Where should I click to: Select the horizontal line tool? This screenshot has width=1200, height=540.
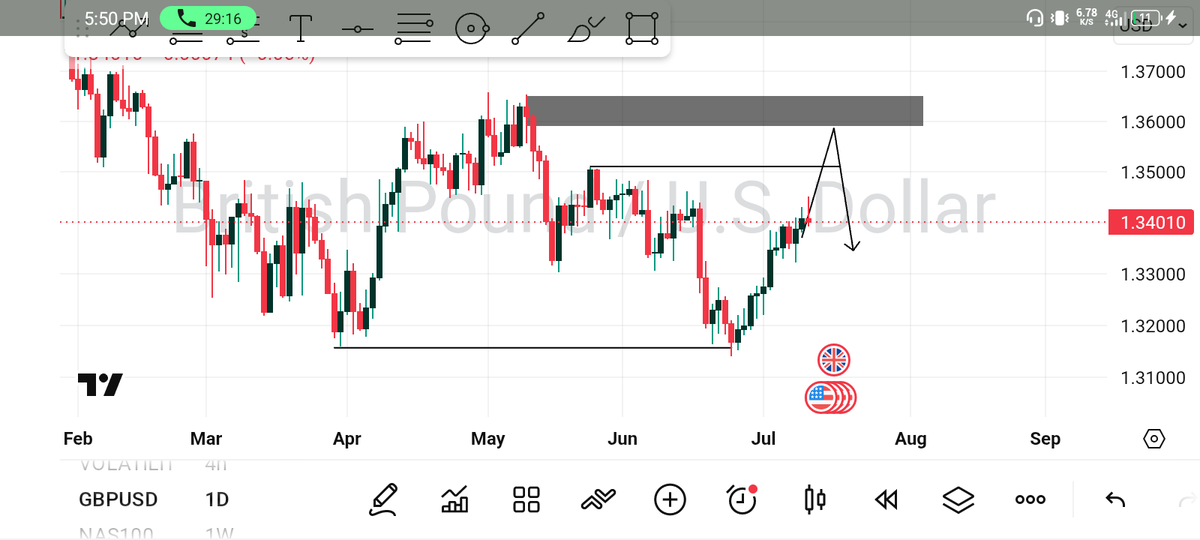(357, 29)
